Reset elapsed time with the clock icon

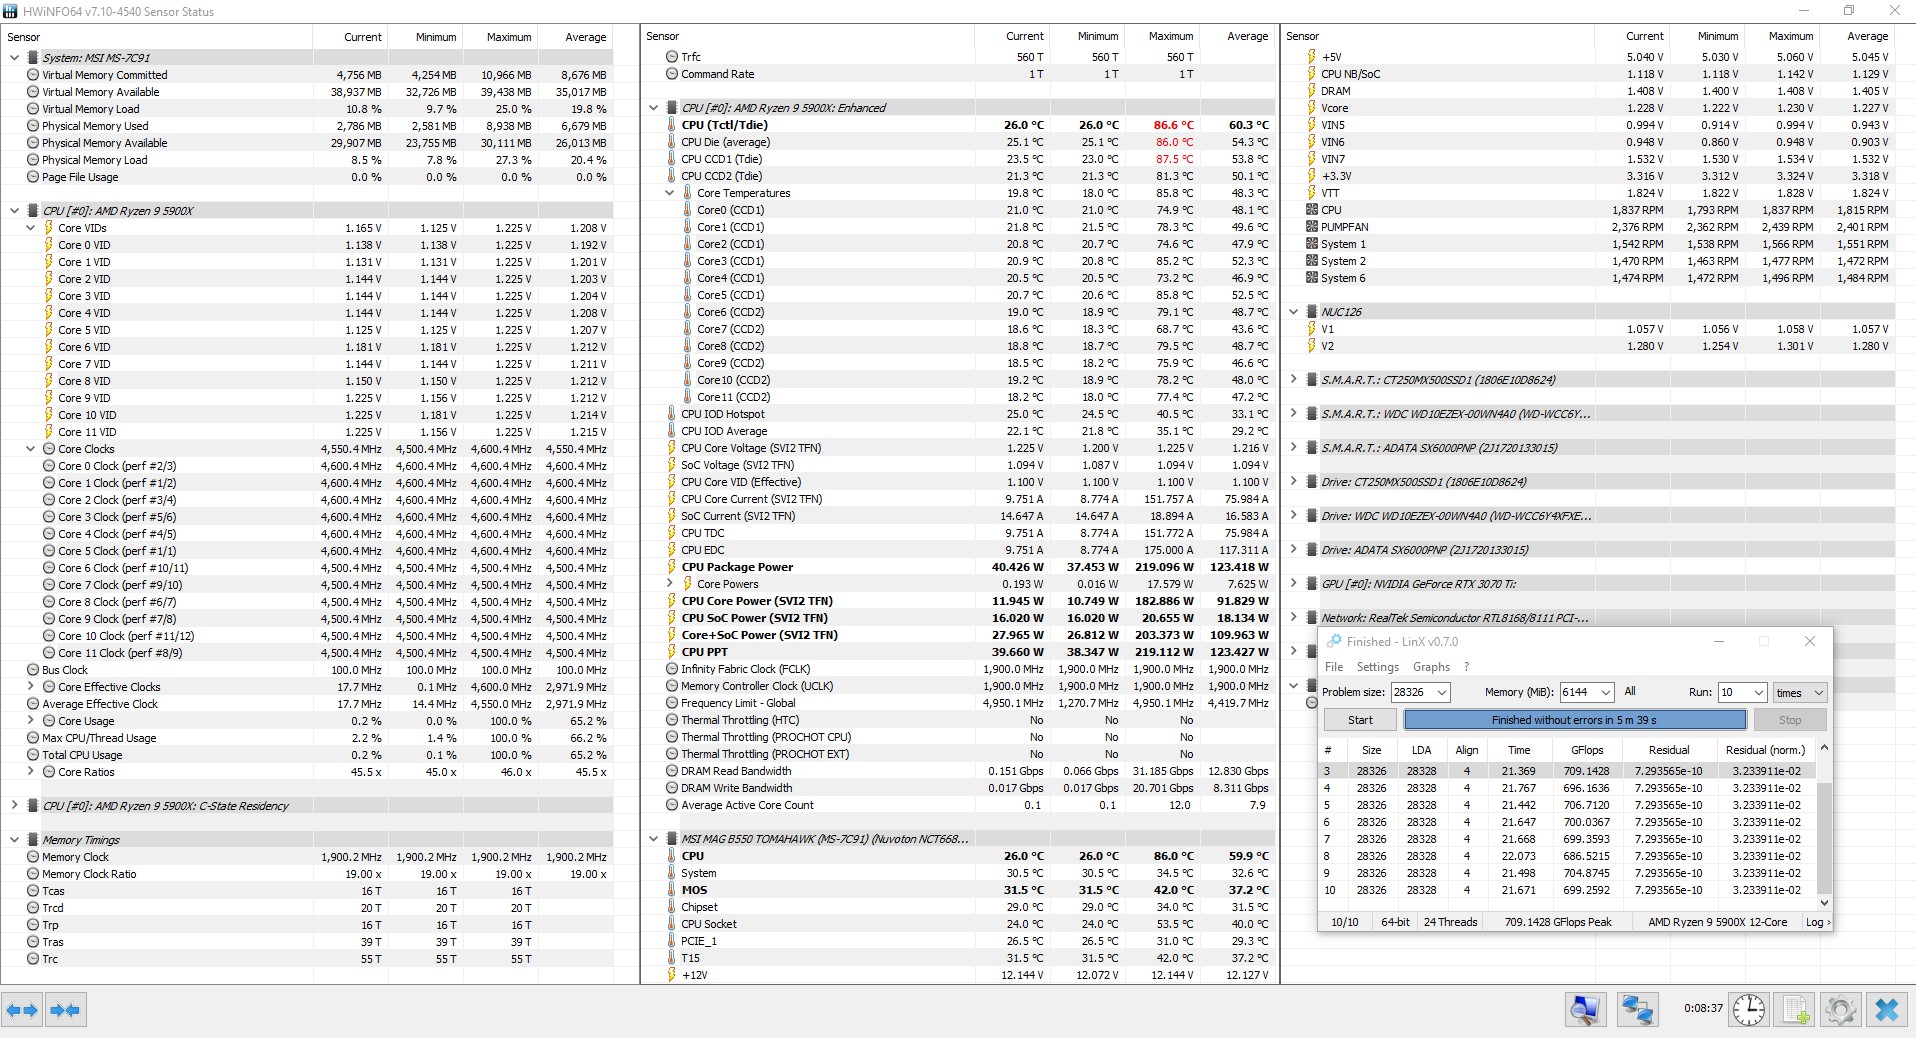pos(1748,1010)
